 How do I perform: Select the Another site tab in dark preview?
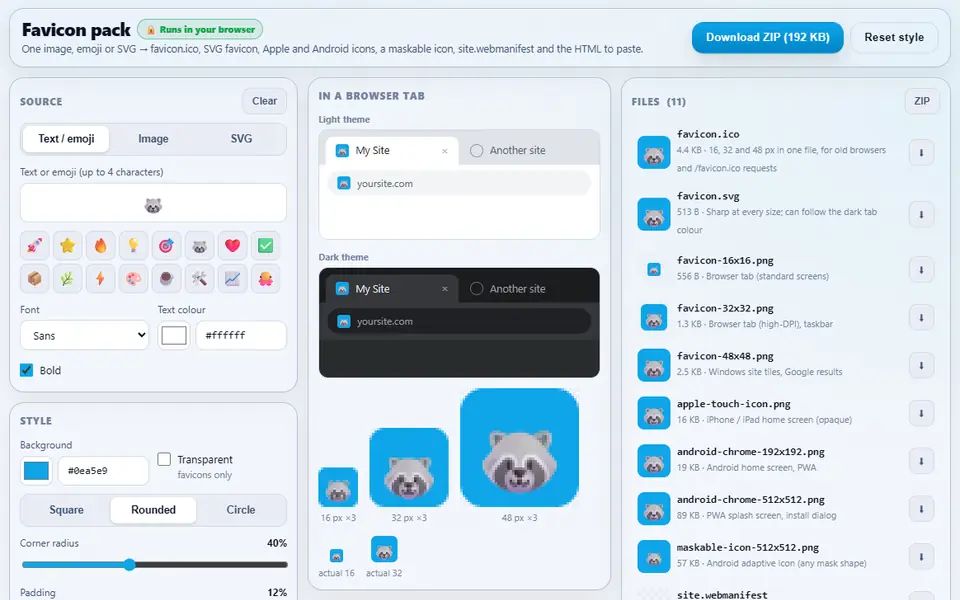pos(508,289)
